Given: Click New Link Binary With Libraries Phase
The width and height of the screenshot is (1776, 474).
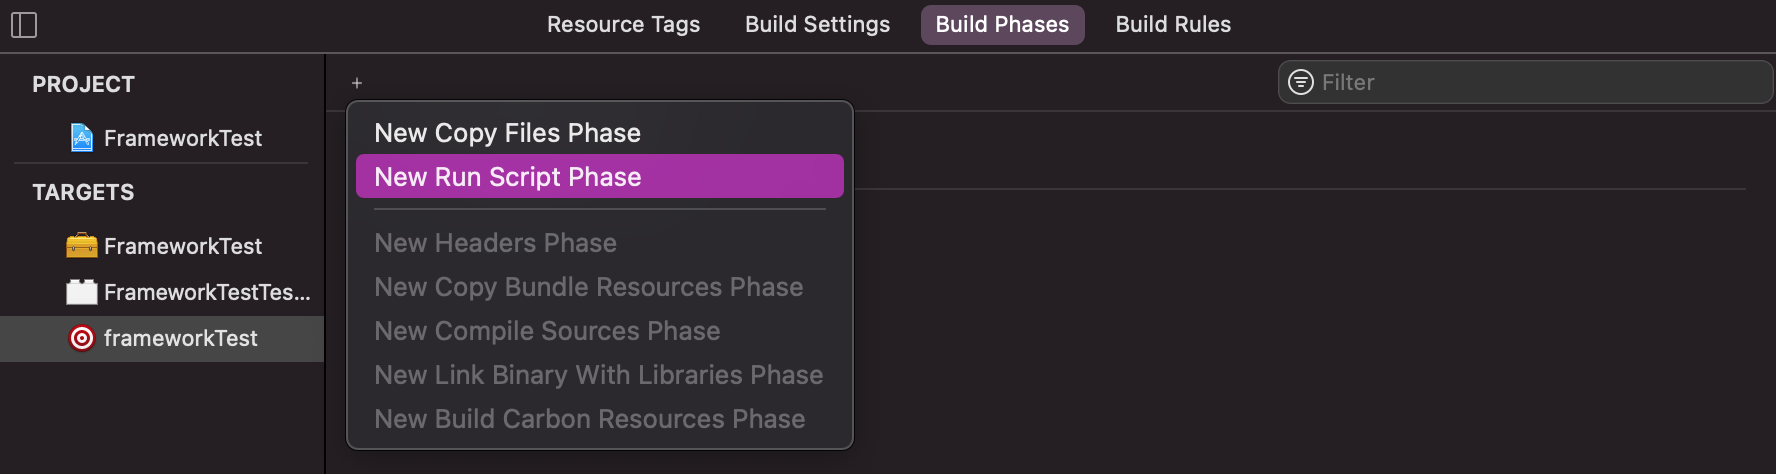Looking at the screenshot, I should [x=598, y=375].
